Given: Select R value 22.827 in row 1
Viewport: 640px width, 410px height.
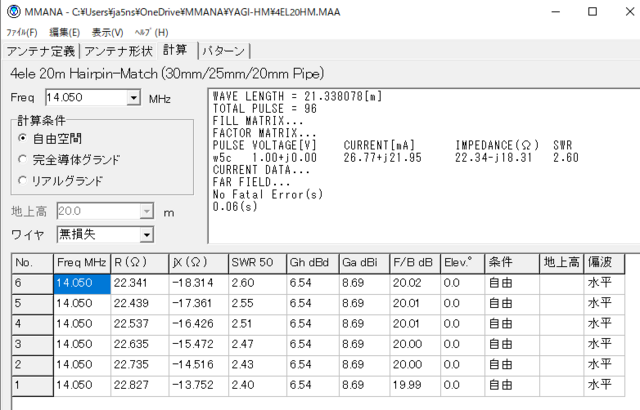Looking at the screenshot, I should (x=139, y=384).
